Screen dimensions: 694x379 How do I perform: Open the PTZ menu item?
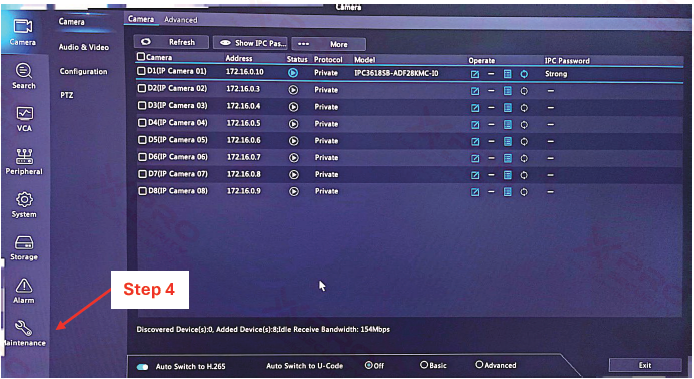[67, 95]
